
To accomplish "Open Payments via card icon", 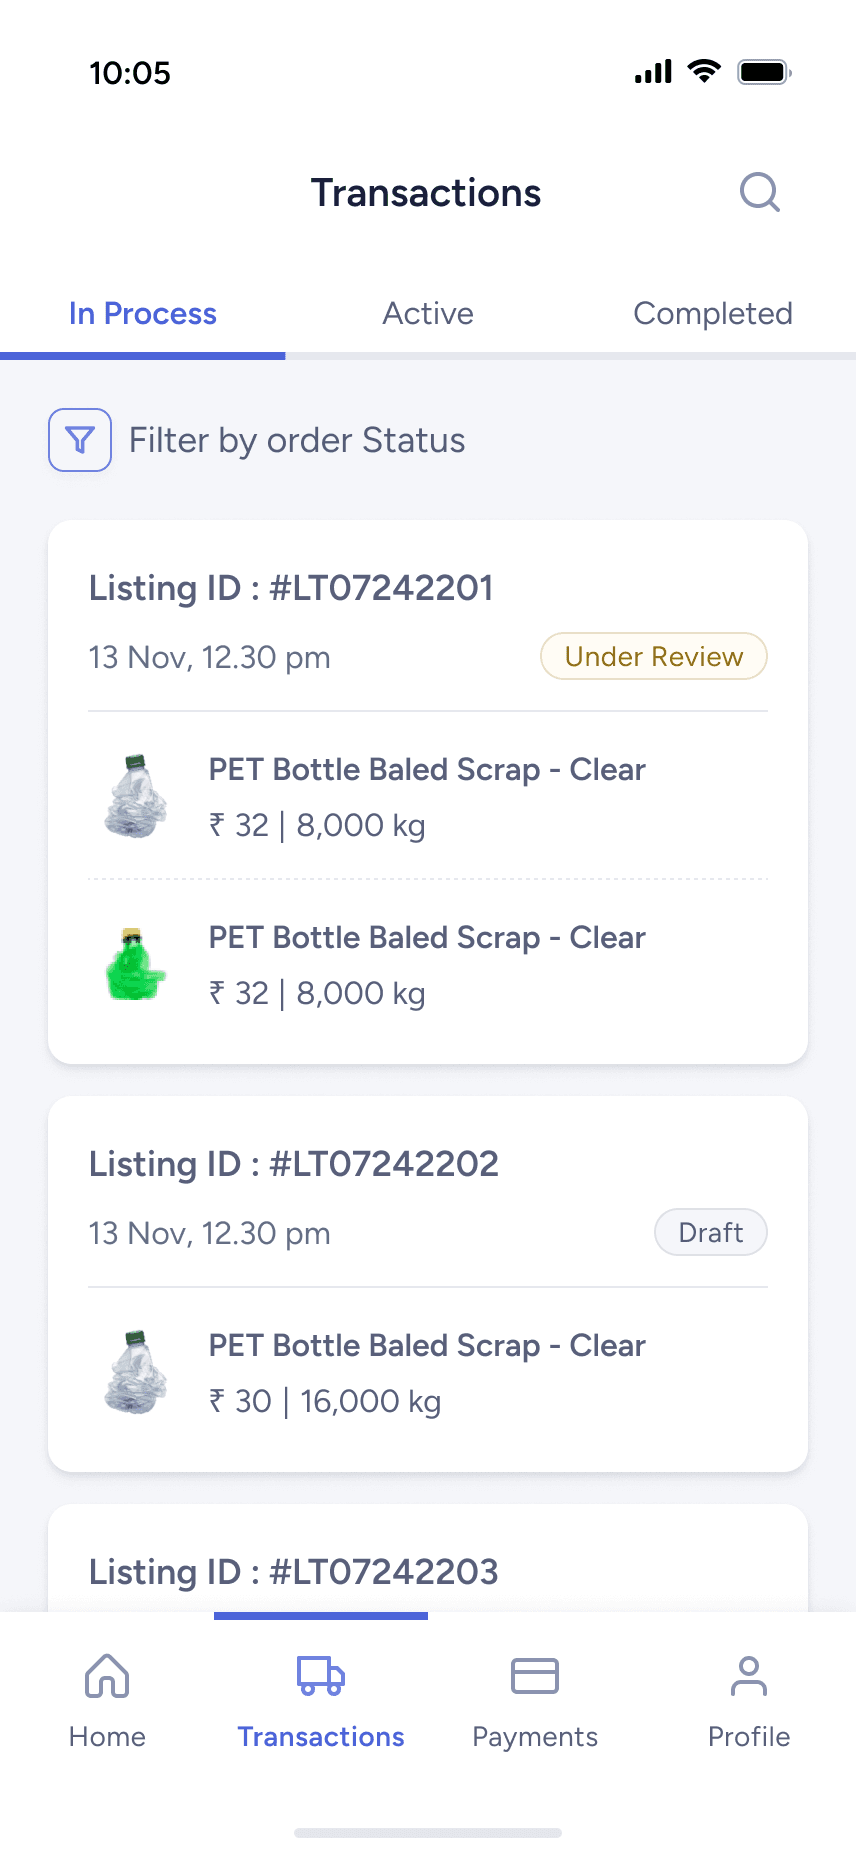I will click(x=535, y=1676).
